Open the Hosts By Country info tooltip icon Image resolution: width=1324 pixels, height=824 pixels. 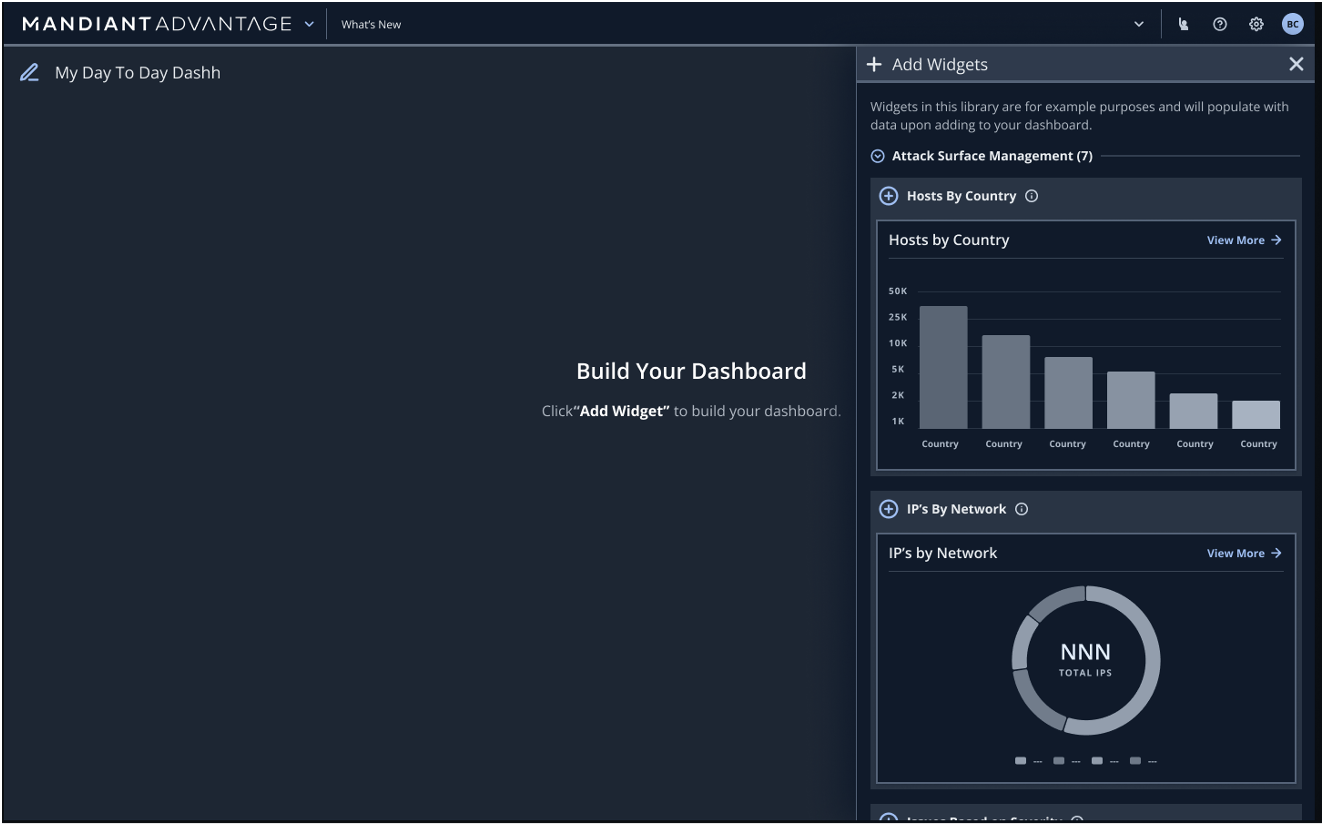tap(1033, 196)
